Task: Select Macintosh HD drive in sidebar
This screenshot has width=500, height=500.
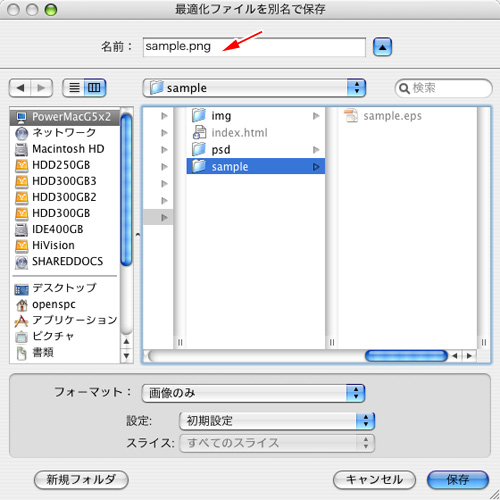Action: 65,149
